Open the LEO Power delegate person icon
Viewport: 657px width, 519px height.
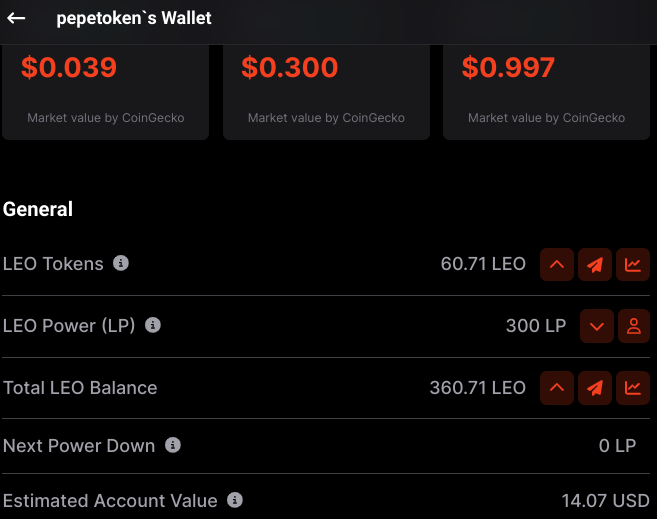click(x=634, y=326)
